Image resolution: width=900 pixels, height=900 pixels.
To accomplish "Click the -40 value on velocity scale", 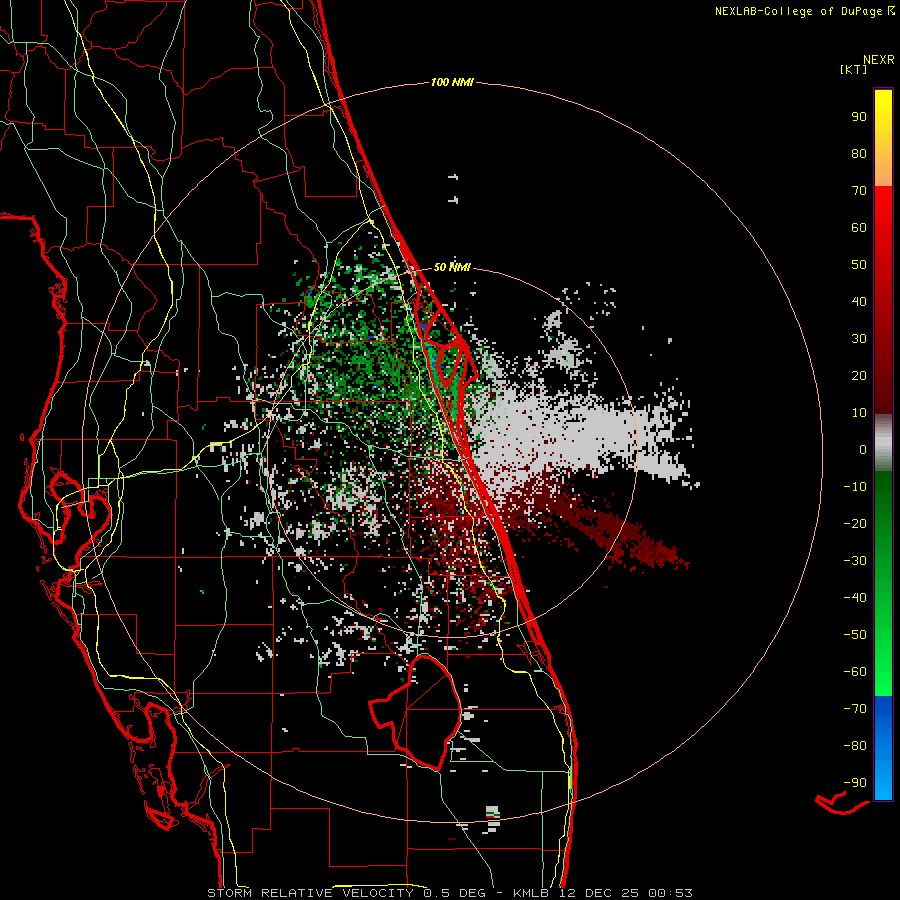I will click(x=855, y=598).
